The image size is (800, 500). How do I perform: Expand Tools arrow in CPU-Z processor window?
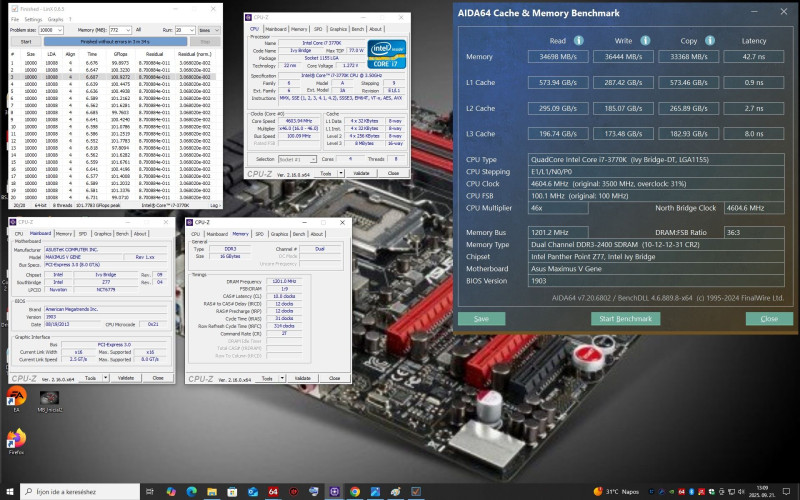pyautogui.click(x=341, y=173)
